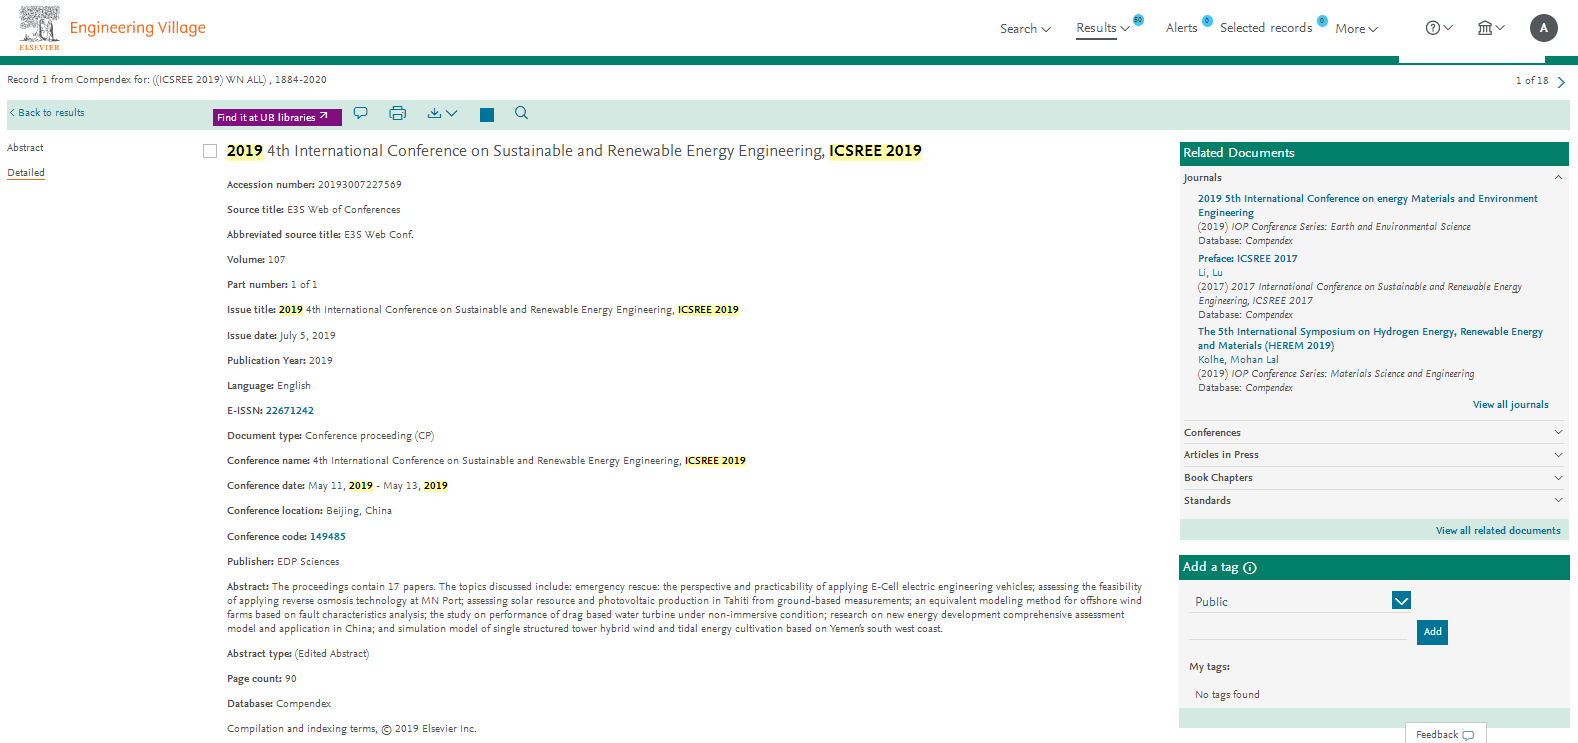Click View all related documents link
Viewport: 1578px width, 743px height.
point(1498,531)
